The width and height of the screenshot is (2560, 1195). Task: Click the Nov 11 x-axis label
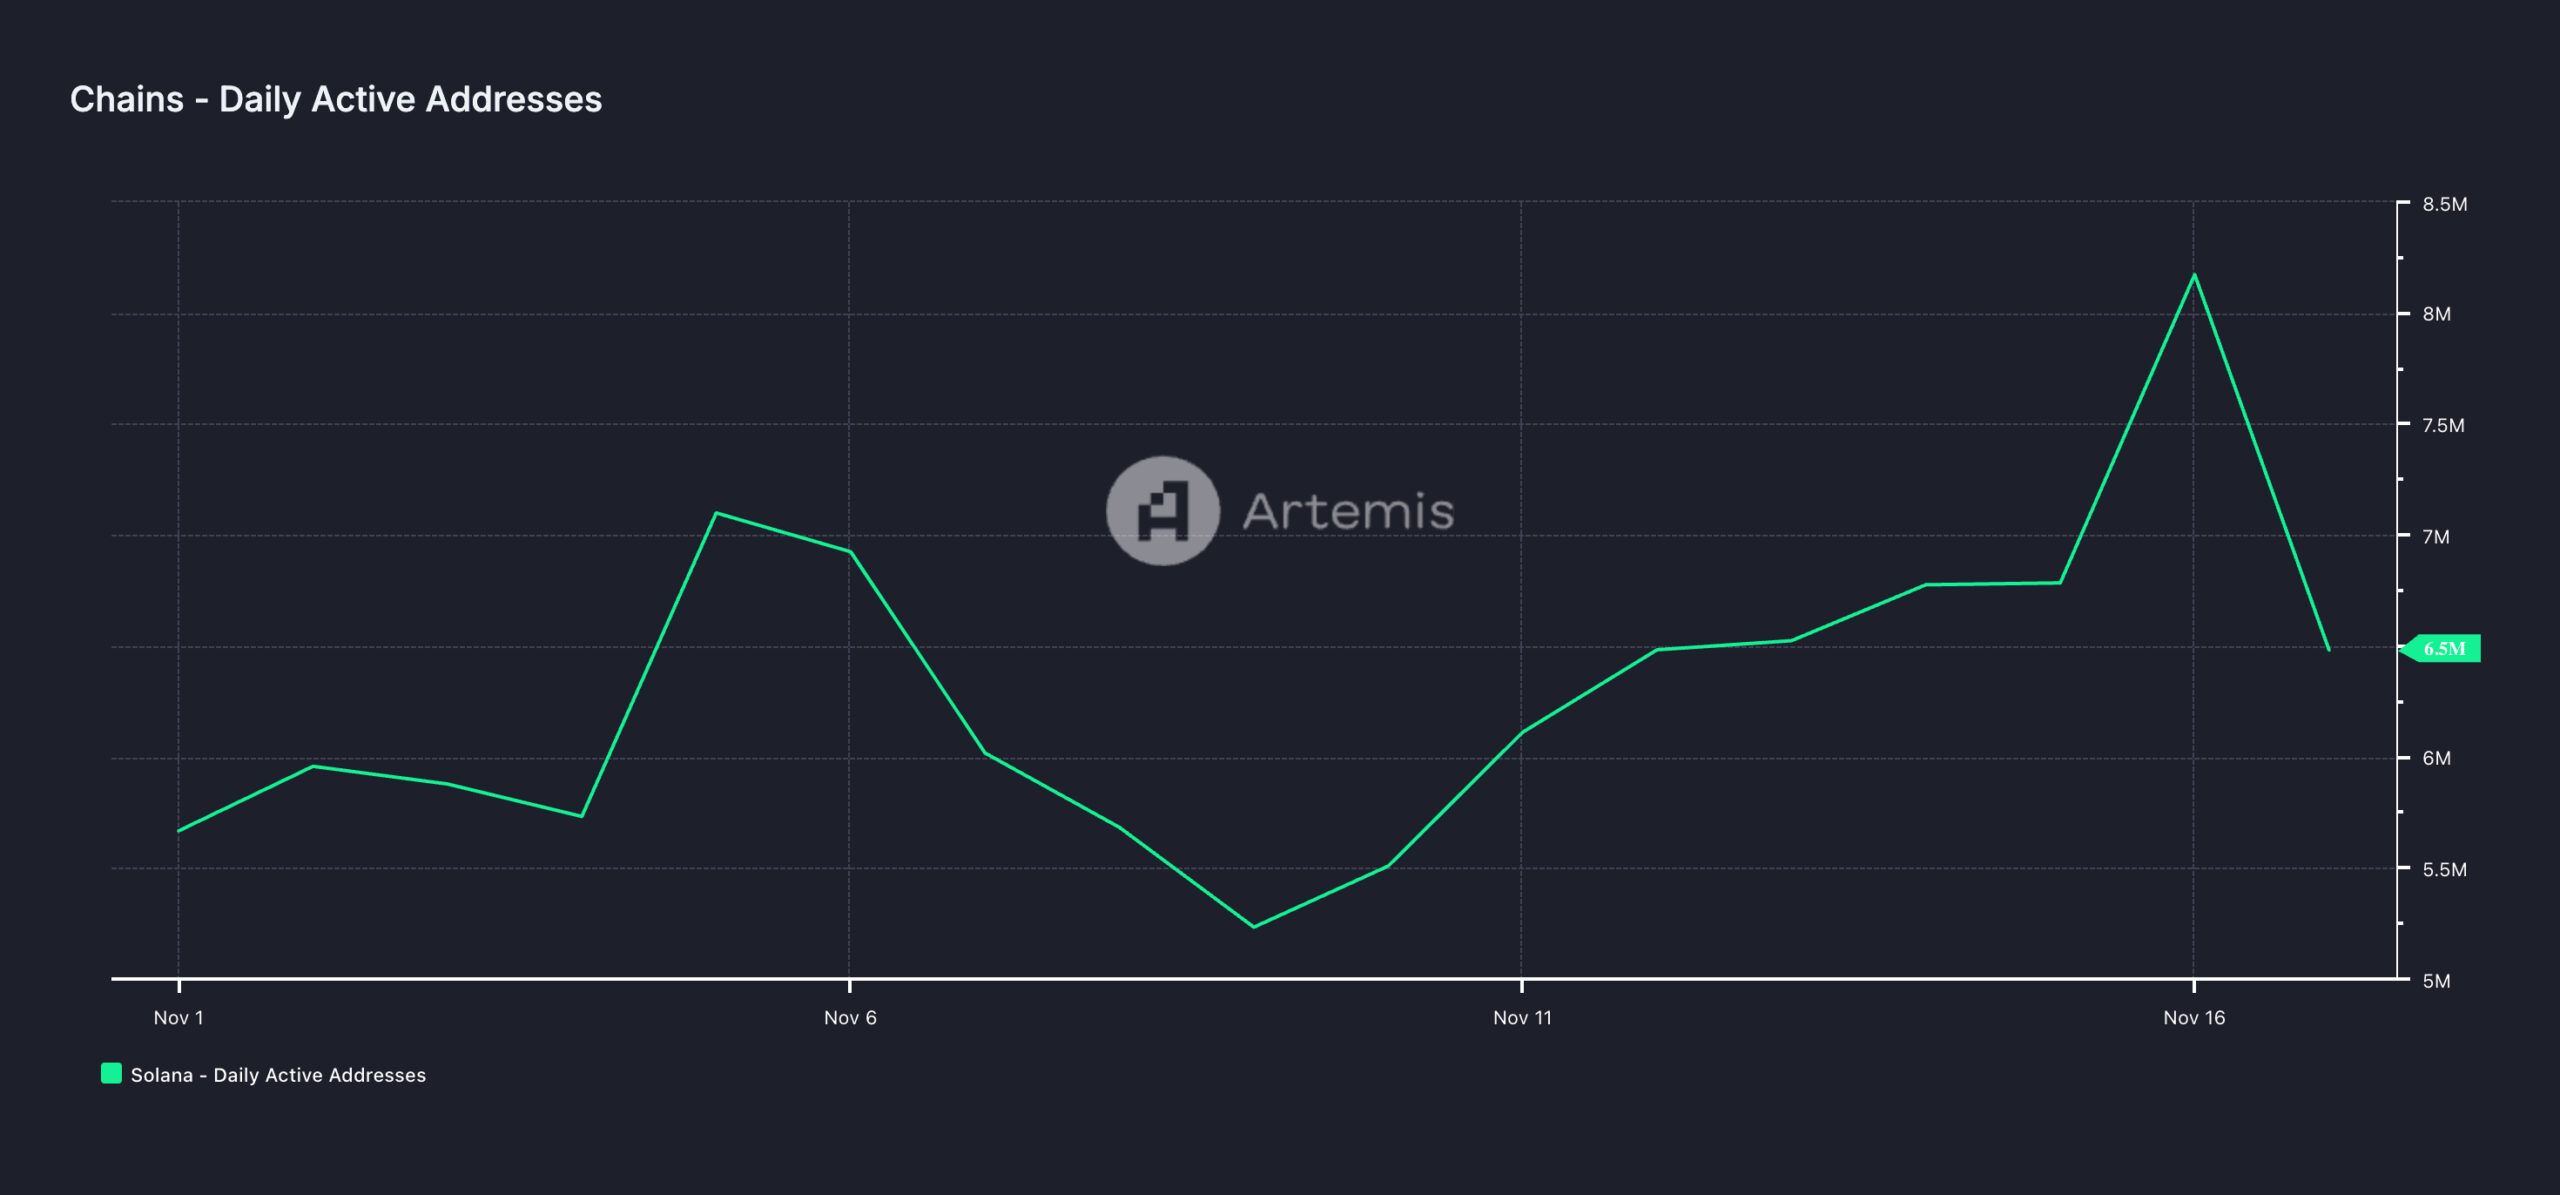[1522, 1018]
